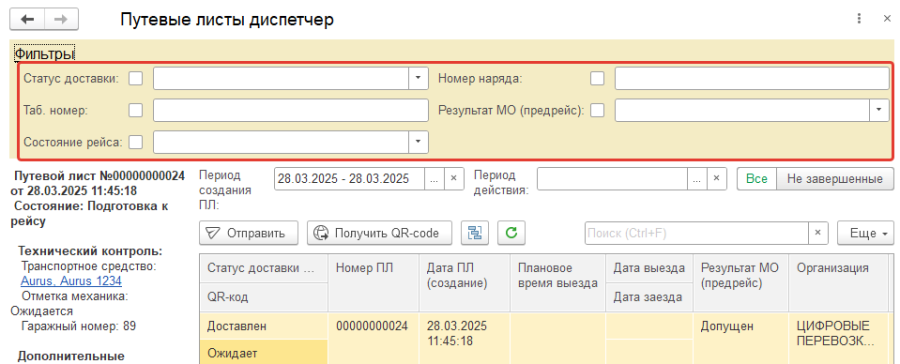Viewport: 900px width, 364px height.
Task: Click the Период действия input field
Action: point(612,179)
